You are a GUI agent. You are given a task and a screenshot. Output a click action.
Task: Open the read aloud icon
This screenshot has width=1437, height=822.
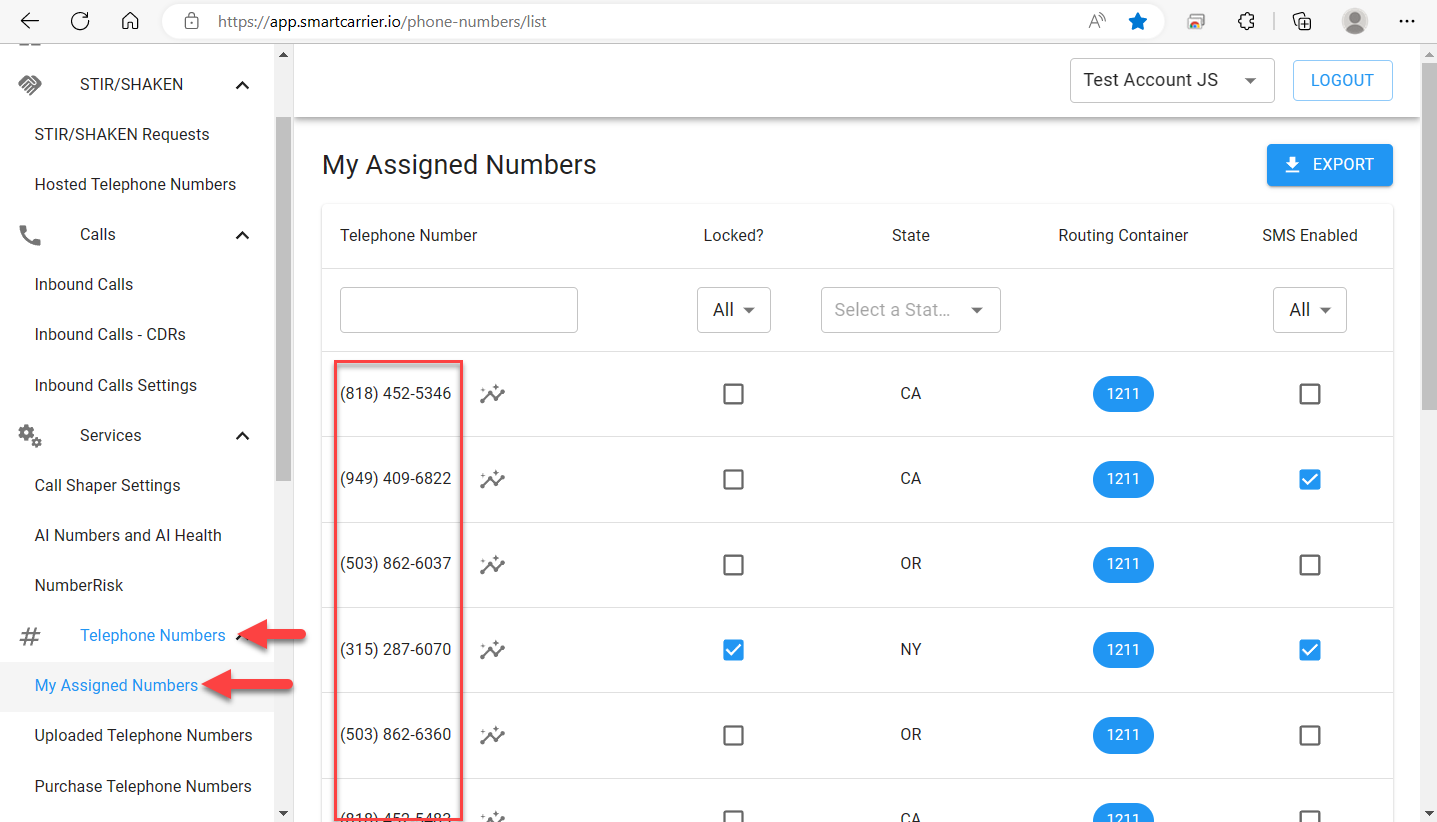pyautogui.click(x=1097, y=21)
